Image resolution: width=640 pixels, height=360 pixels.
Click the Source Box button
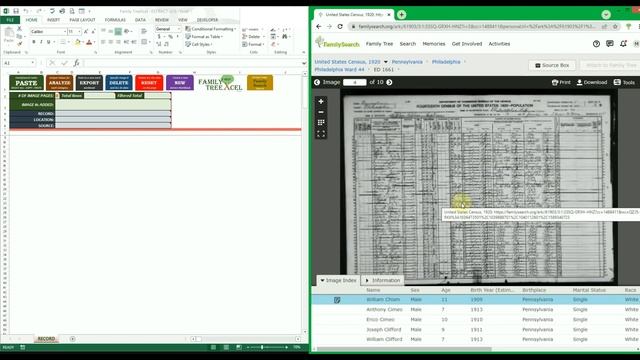(x=552, y=65)
